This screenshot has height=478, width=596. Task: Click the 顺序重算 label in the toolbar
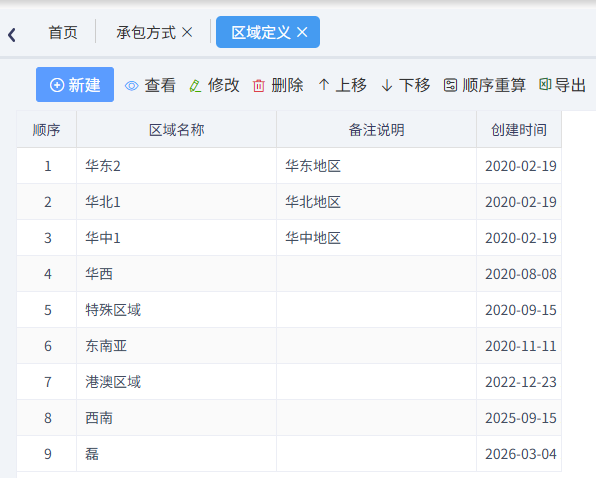coord(494,85)
